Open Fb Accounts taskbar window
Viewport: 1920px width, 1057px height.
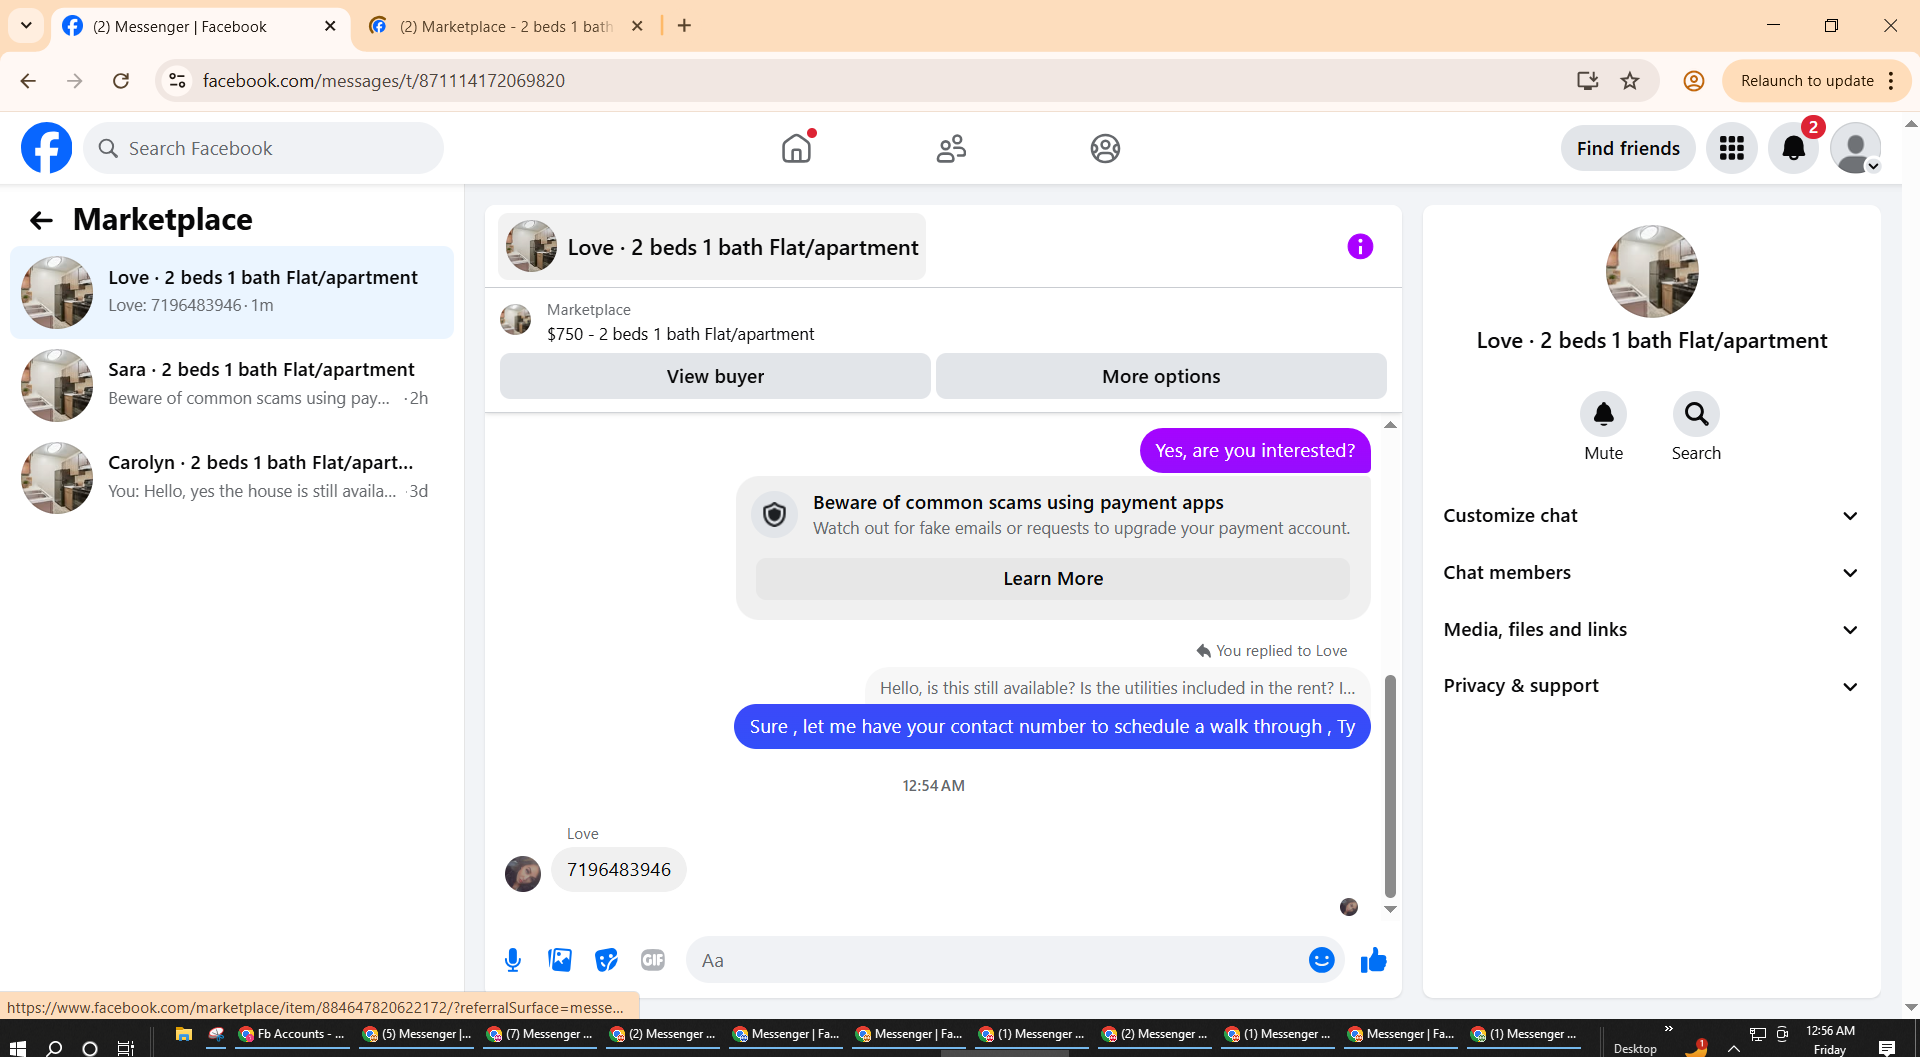pos(291,1034)
